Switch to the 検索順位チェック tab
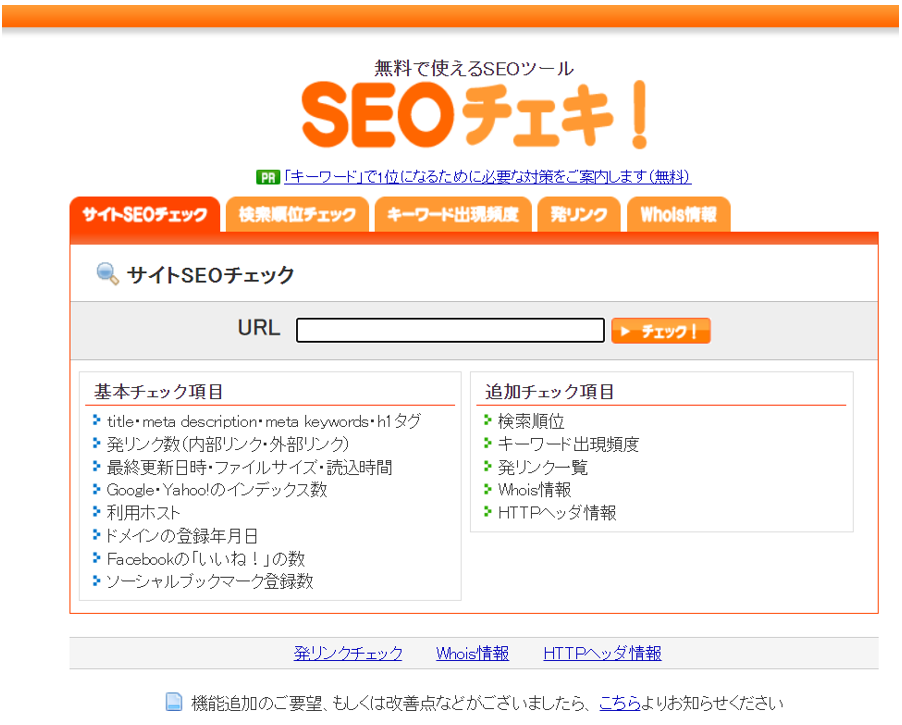The width and height of the screenshot is (902, 725). (x=297, y=215)
